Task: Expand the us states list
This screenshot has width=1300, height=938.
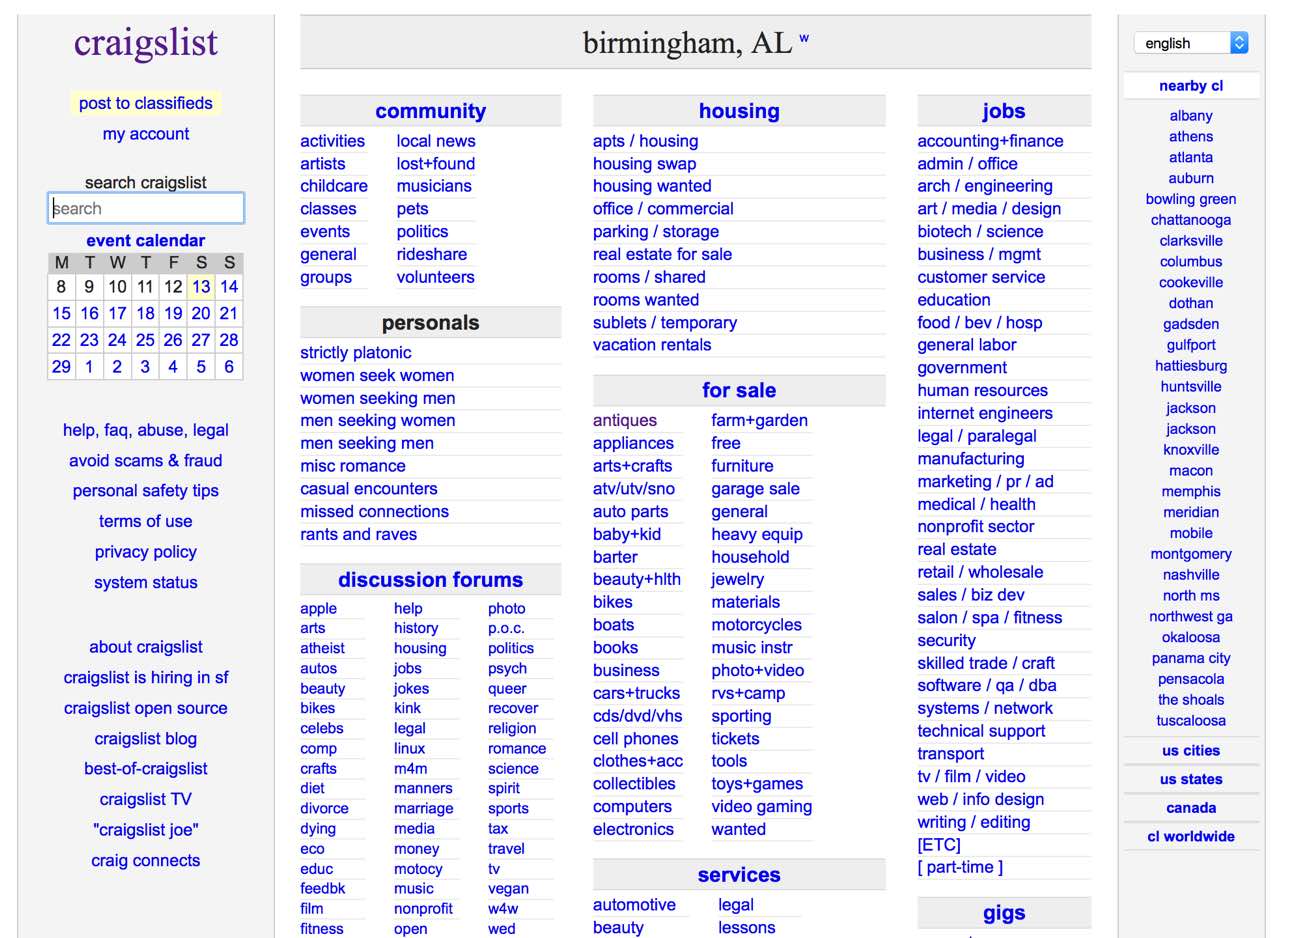Action: point(1191,780)
